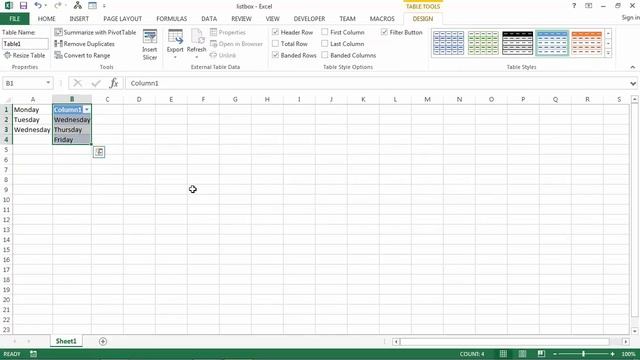Switch to the INSERT tab
This screenshot has height=360, width=640.
point(79,19)
